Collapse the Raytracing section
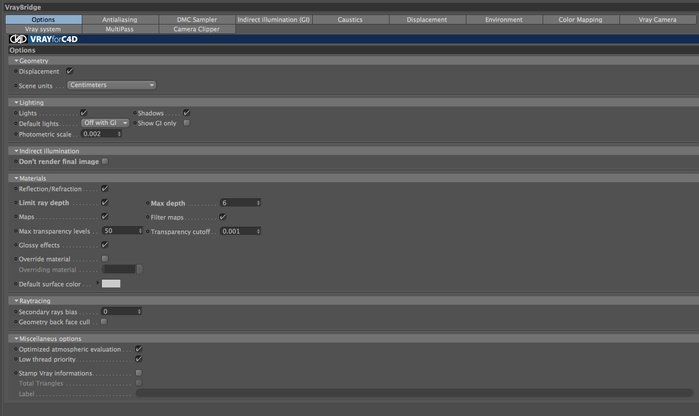699x416 pixels. point(16,301)
